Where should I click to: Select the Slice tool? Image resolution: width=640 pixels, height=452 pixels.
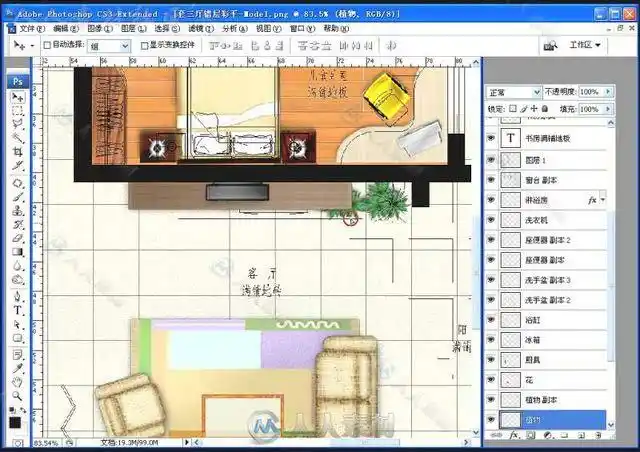(17, 165)
